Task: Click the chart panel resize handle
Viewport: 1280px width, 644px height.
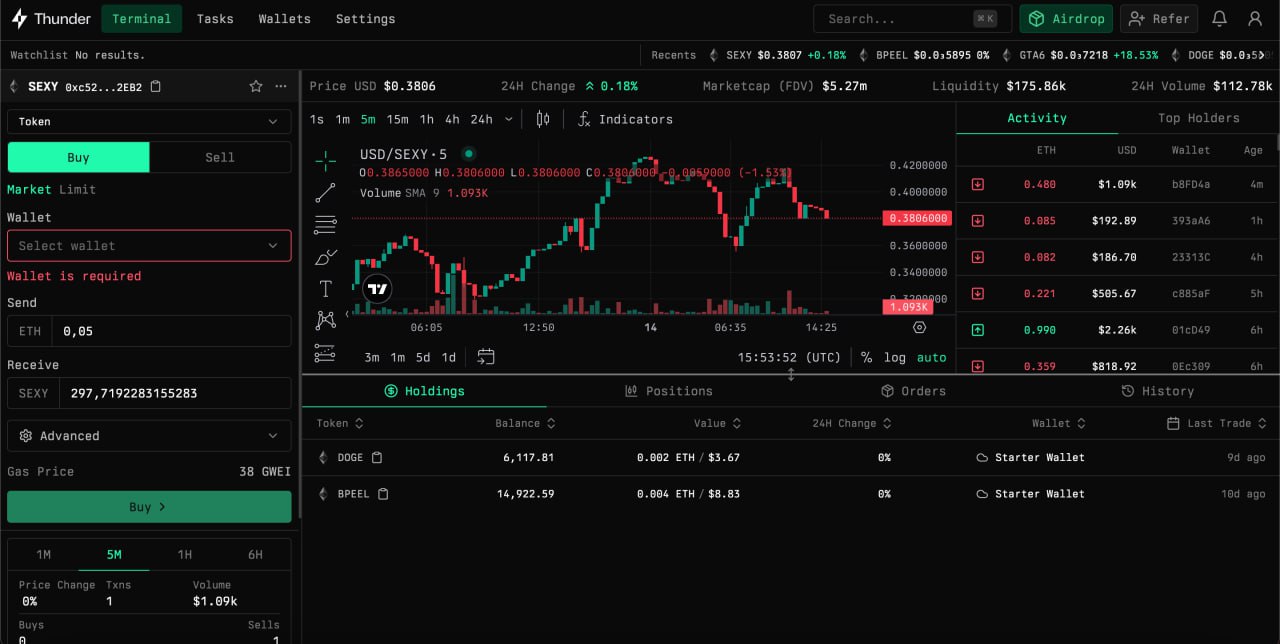Action: click(x=791, y=375)
